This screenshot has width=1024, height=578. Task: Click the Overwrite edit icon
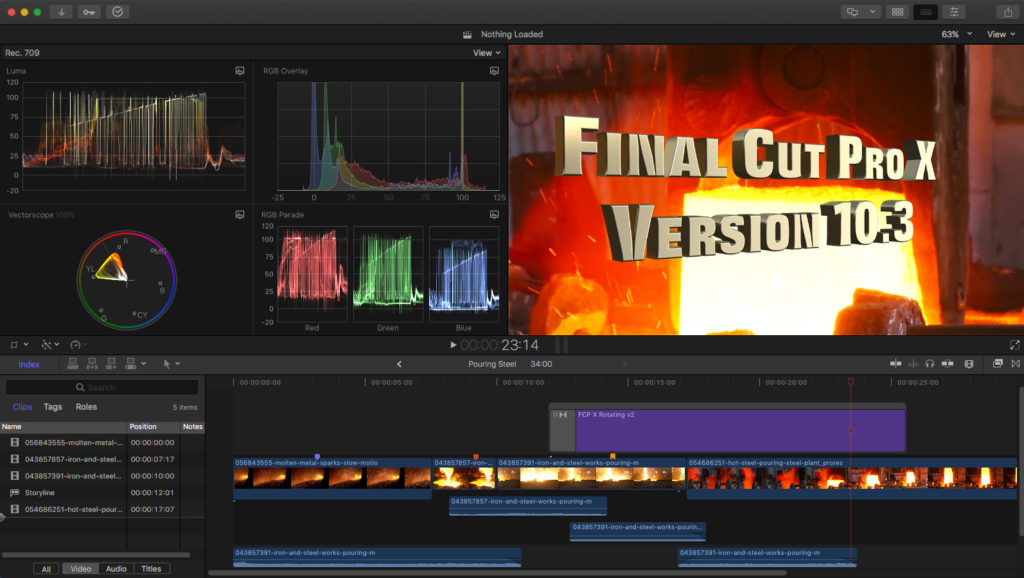tap(131, 364)
